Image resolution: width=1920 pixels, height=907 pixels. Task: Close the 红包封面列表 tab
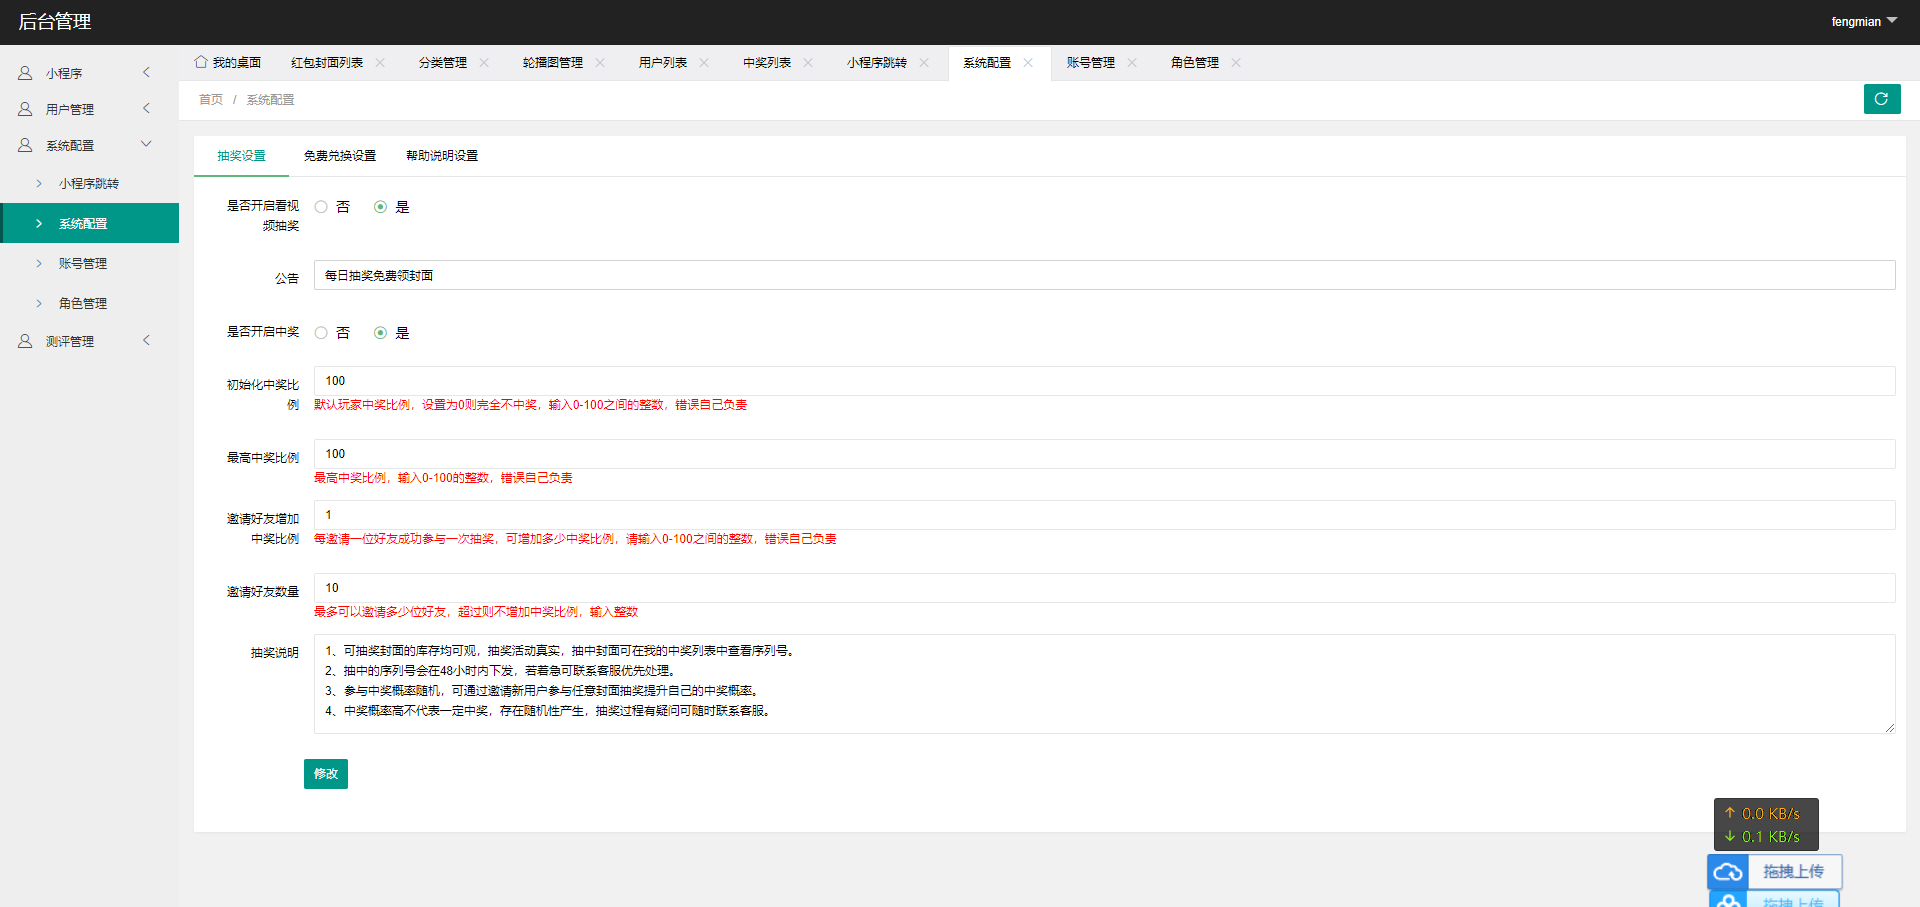380,62
